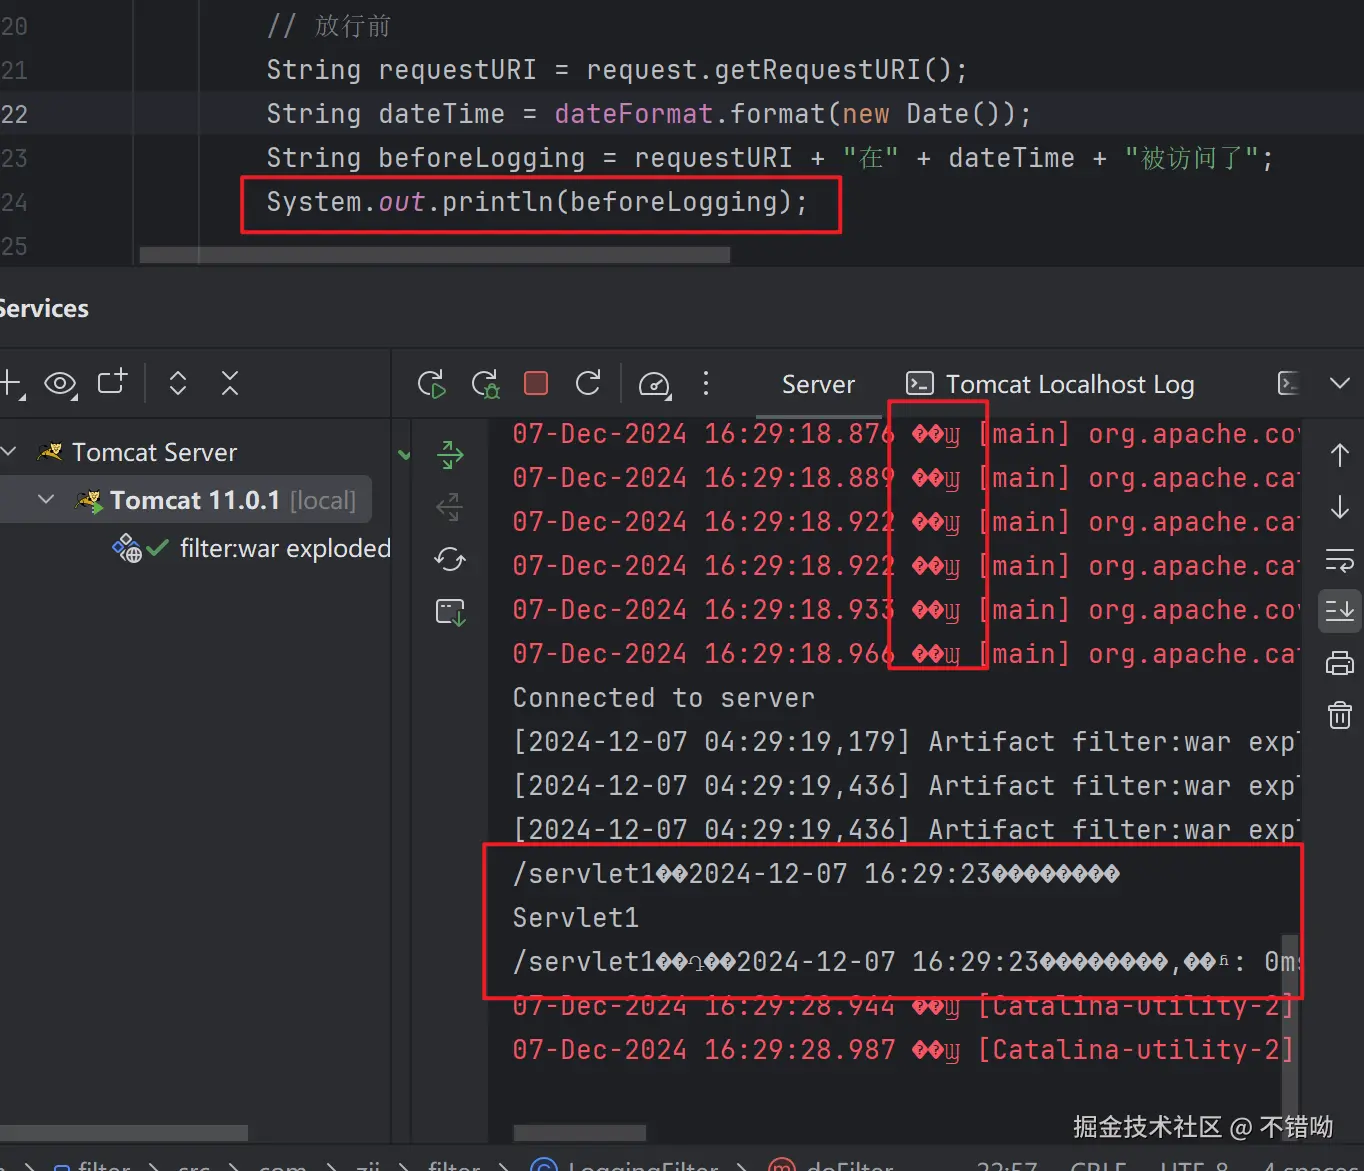The image size is (1364, 1171).
Task: Click the Update application refresh icon
Action: pos(588,383)
